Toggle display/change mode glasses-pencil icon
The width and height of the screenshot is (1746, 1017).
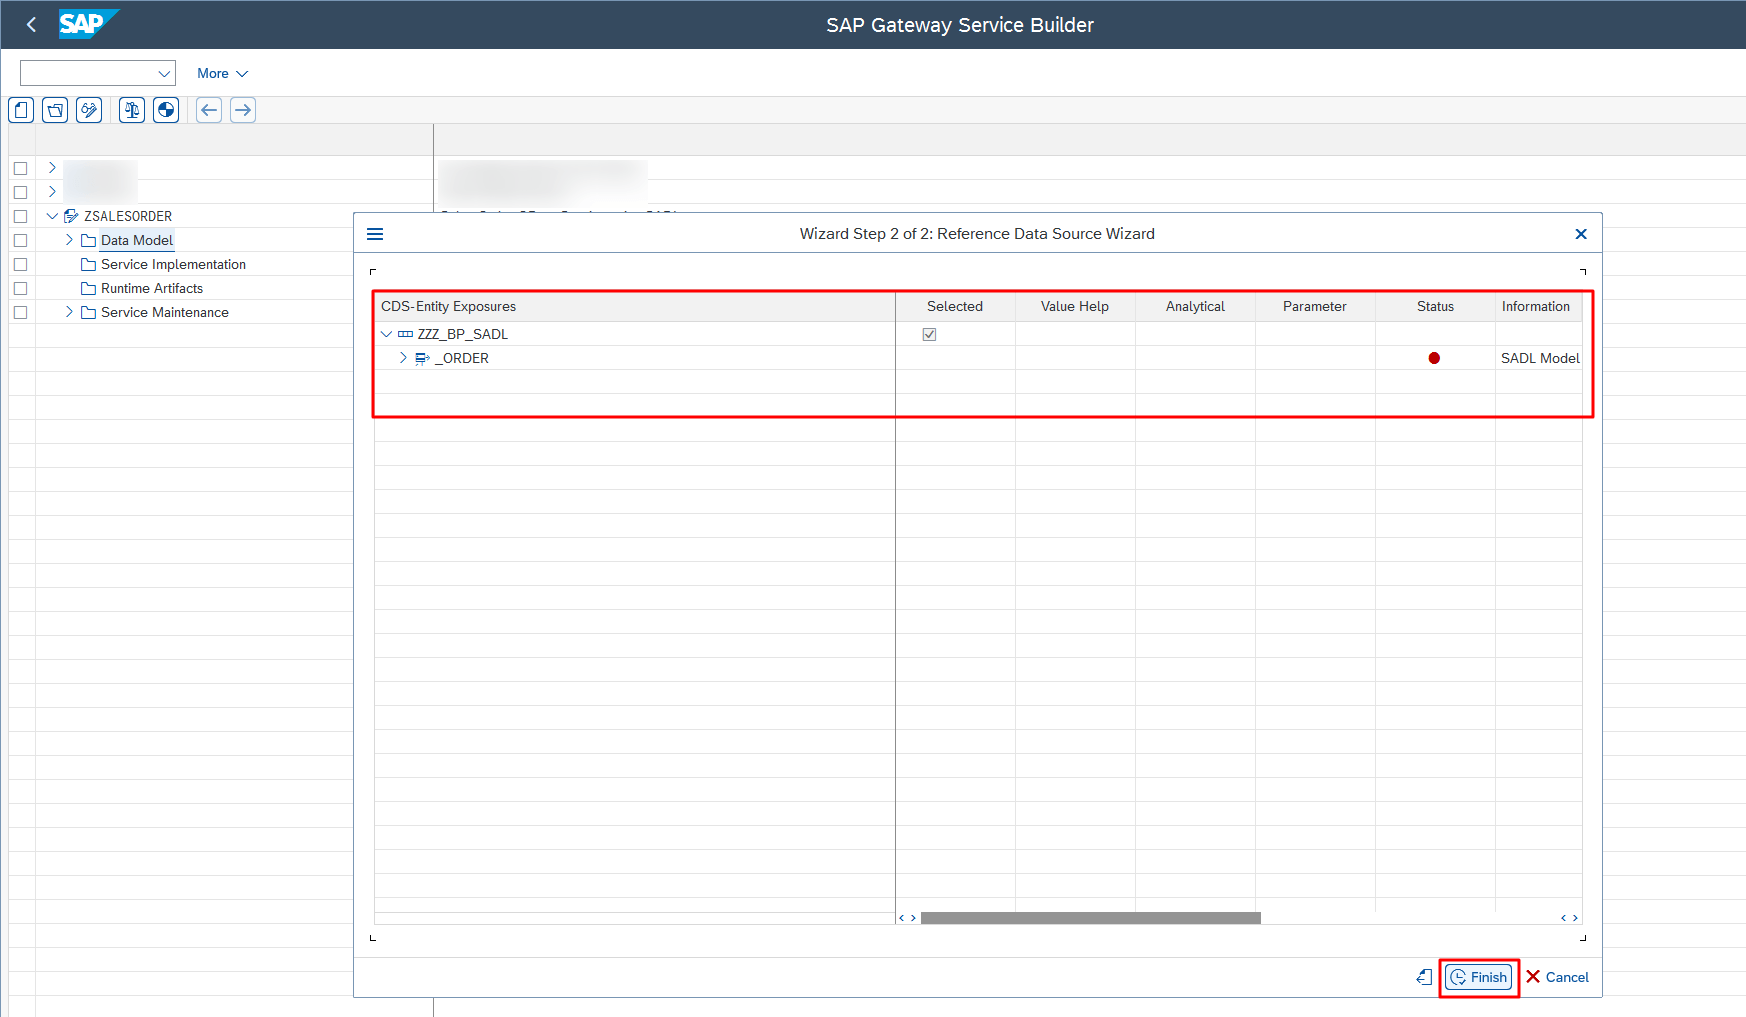(90, 110)
